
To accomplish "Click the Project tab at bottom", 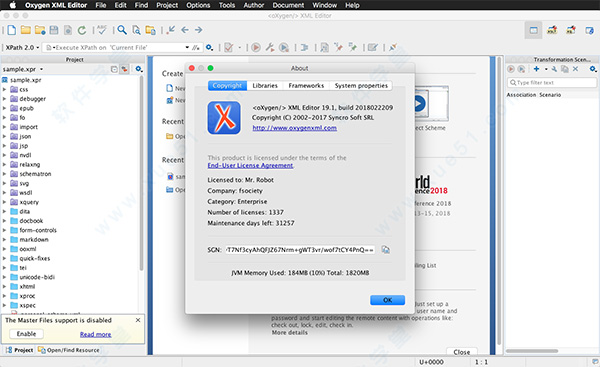I will pos(20,350).
